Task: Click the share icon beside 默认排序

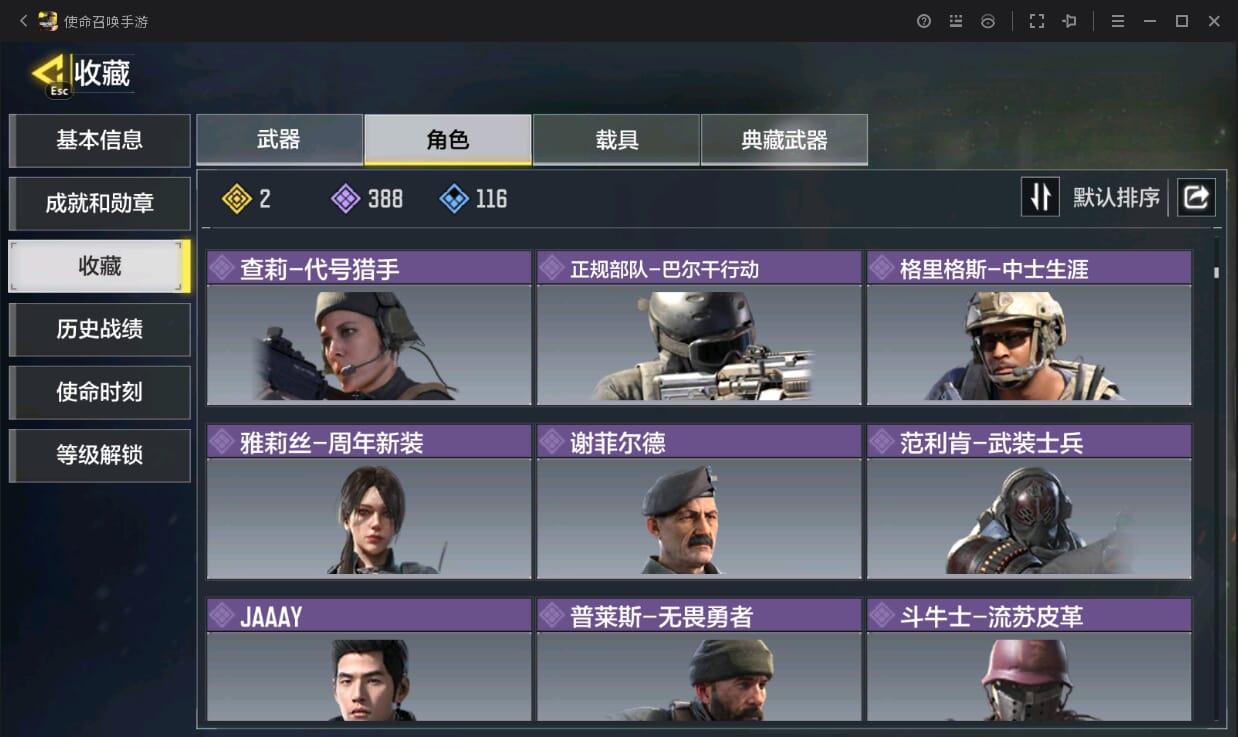Action: click(x=1196, y=197)
